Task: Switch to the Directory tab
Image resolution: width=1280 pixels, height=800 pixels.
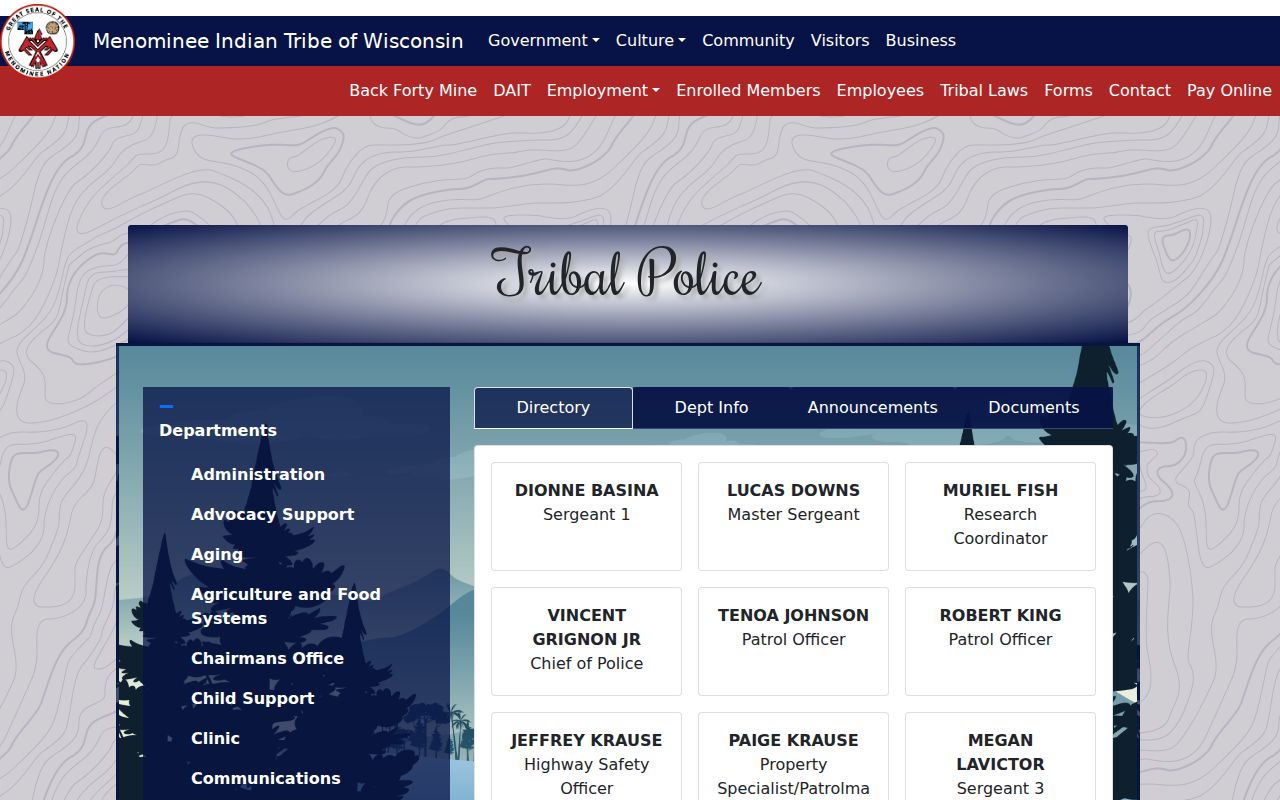Action: (x=553, y=407)
